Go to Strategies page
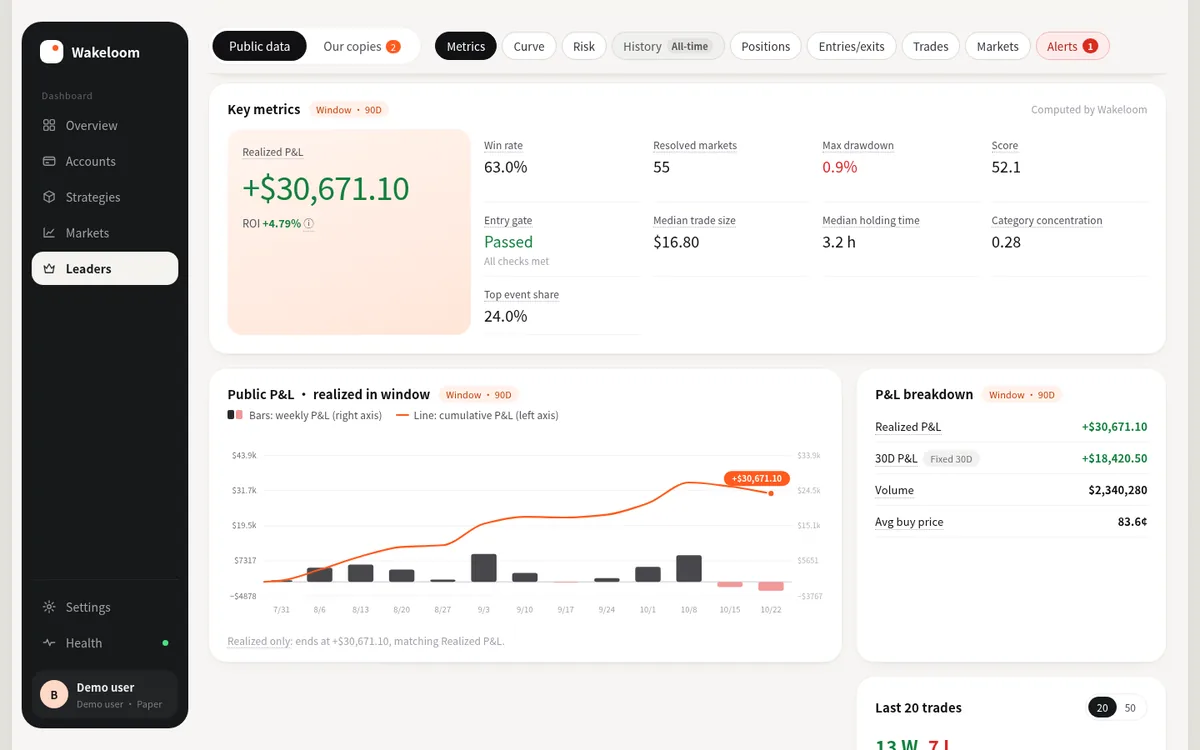Screen dimensions: 1200x750 click(105, 198)
